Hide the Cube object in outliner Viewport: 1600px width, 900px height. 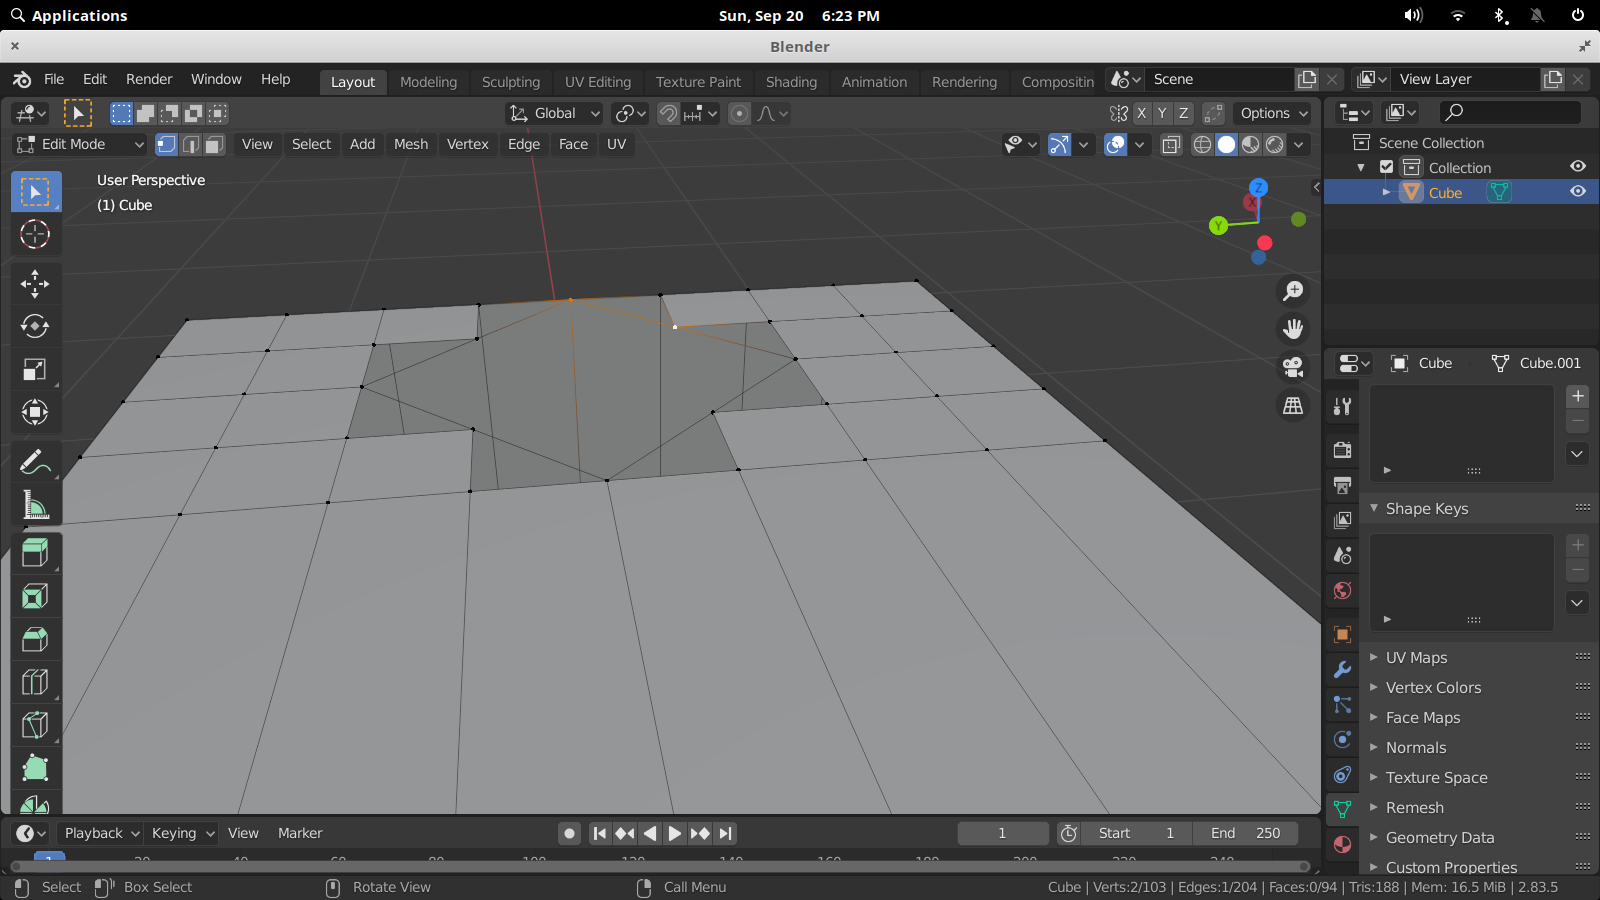(x=1578, y=192)
